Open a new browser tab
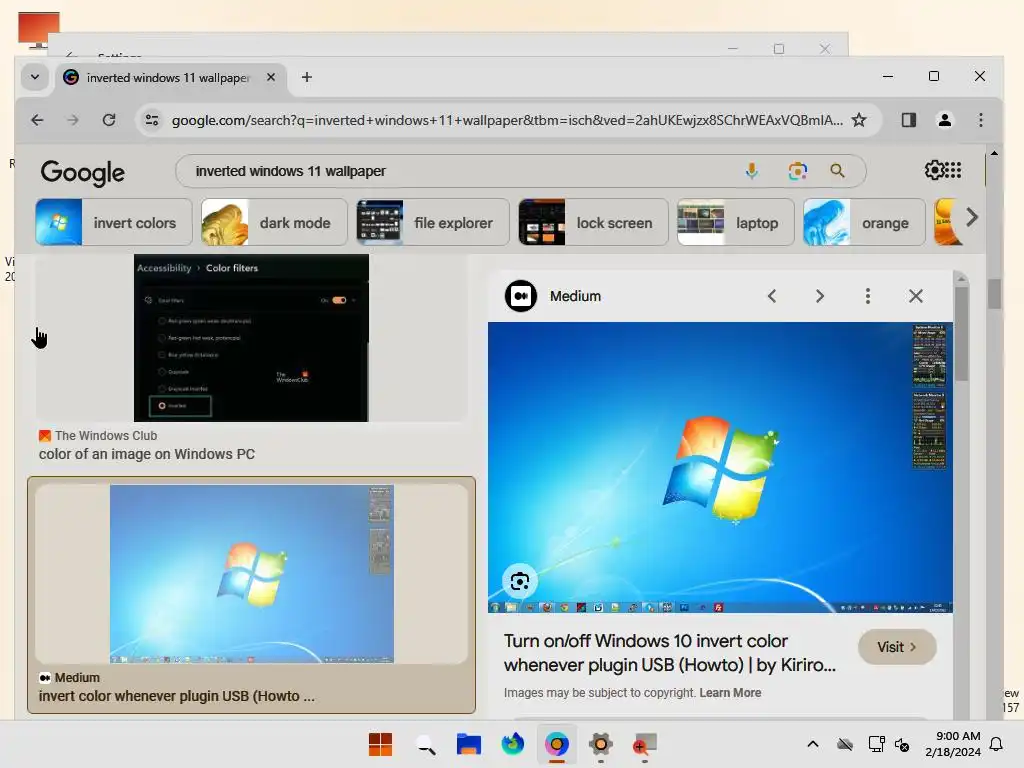The height and width of the screenshot is (768, 1024). pos(306,77)
